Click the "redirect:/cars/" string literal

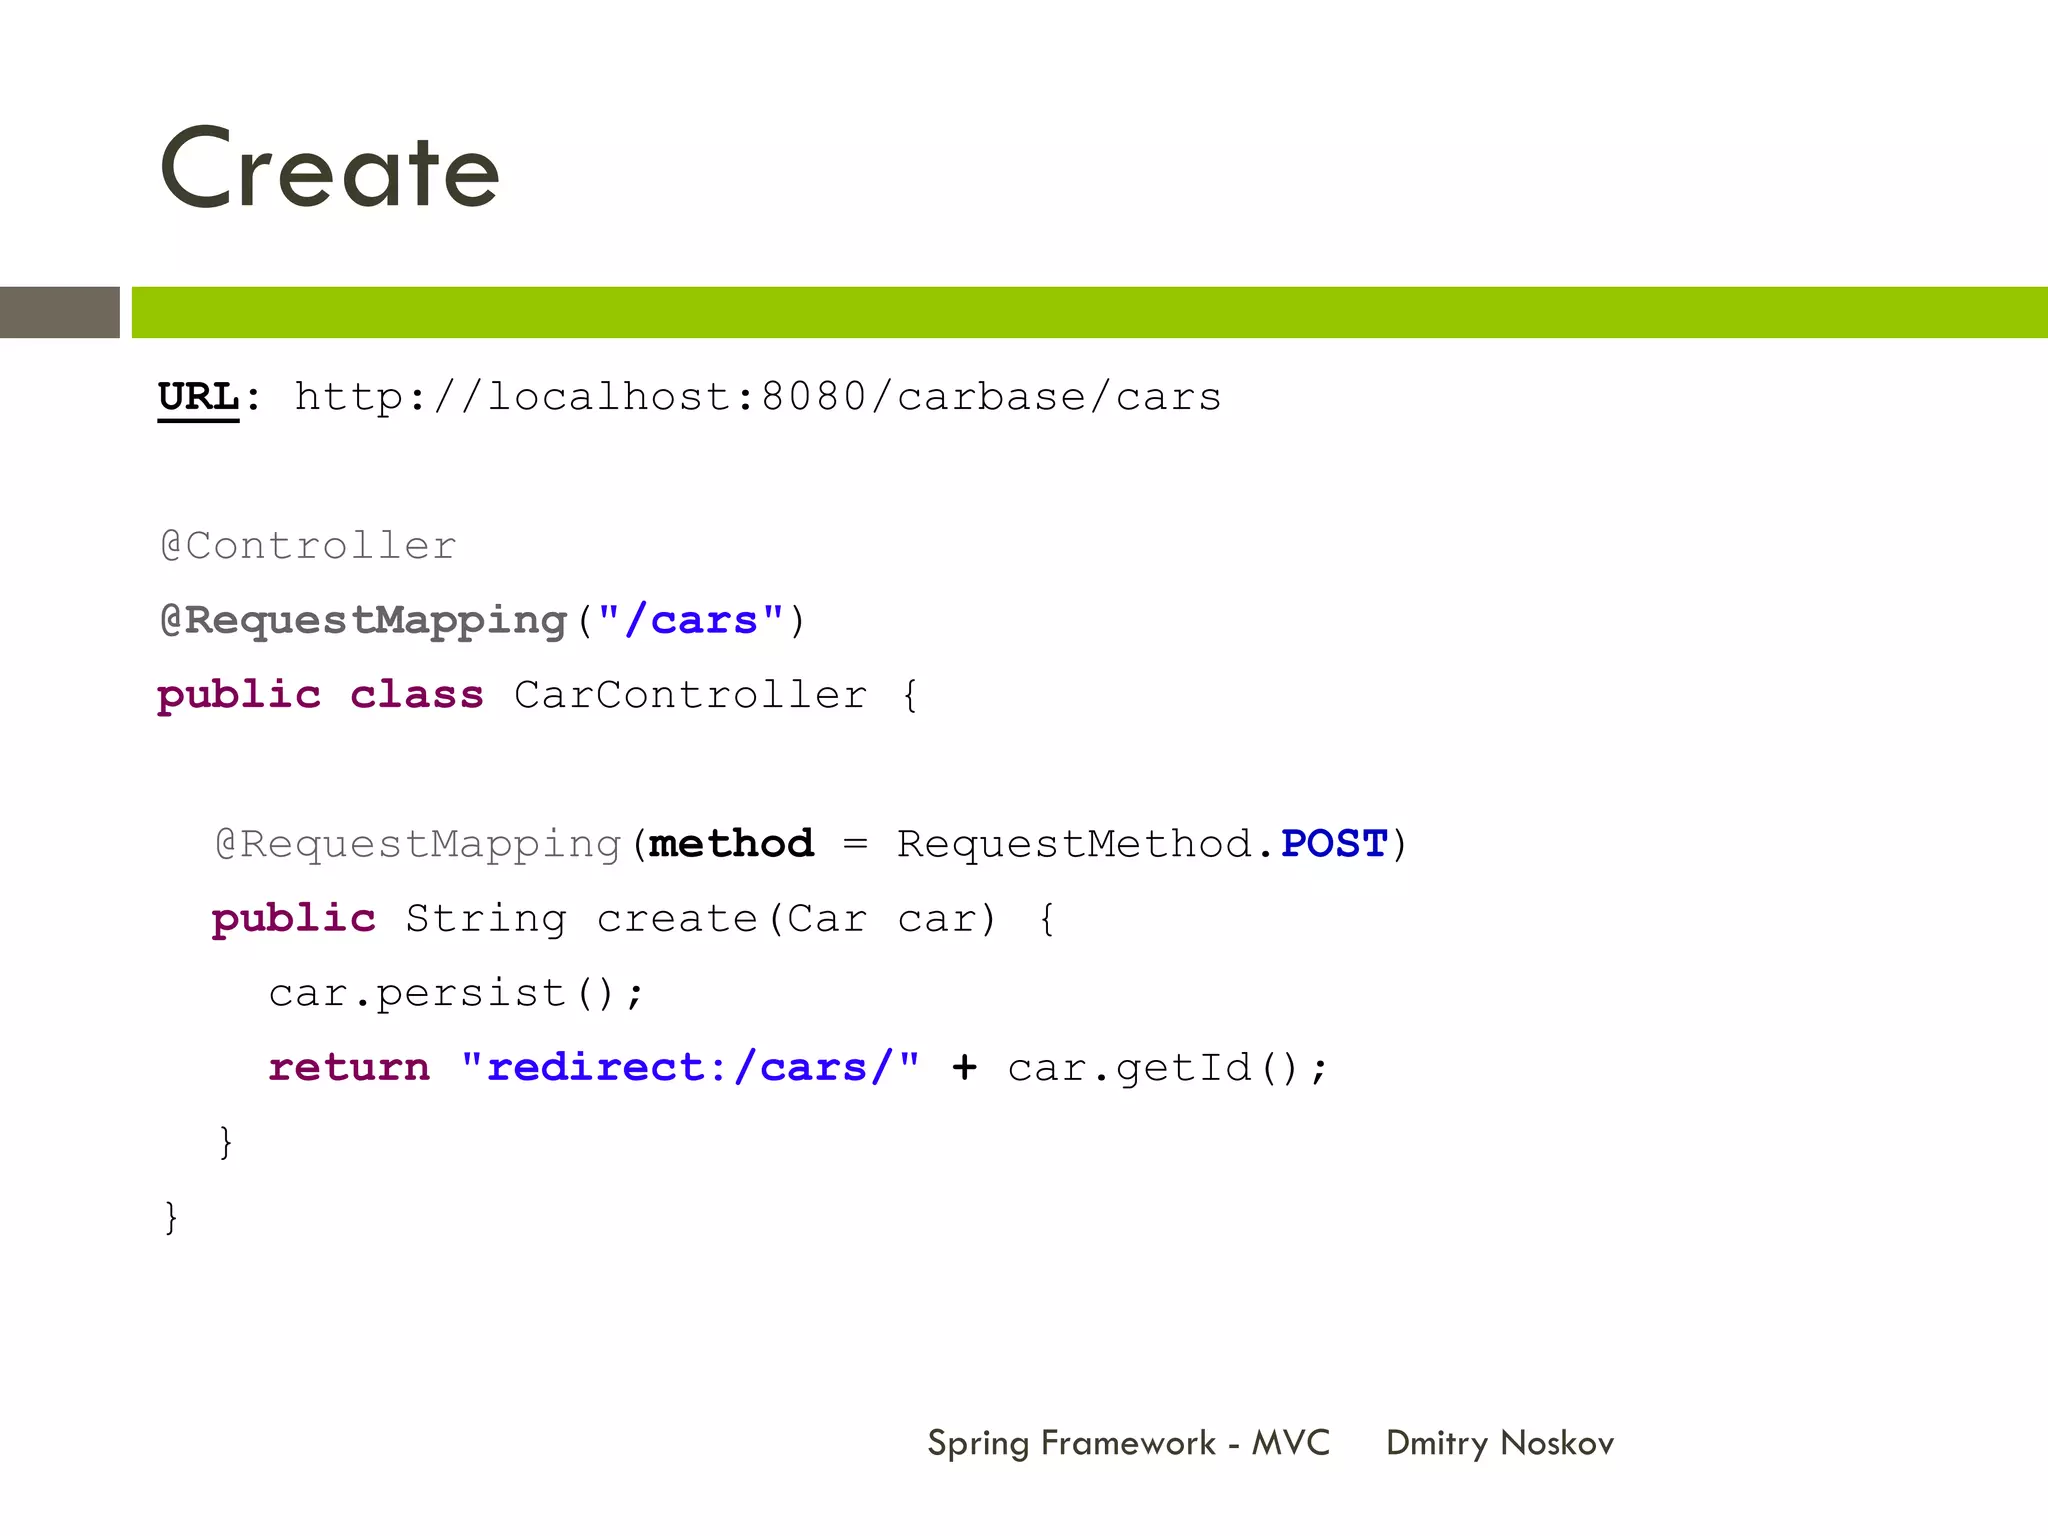click(x=690, y=1068)
